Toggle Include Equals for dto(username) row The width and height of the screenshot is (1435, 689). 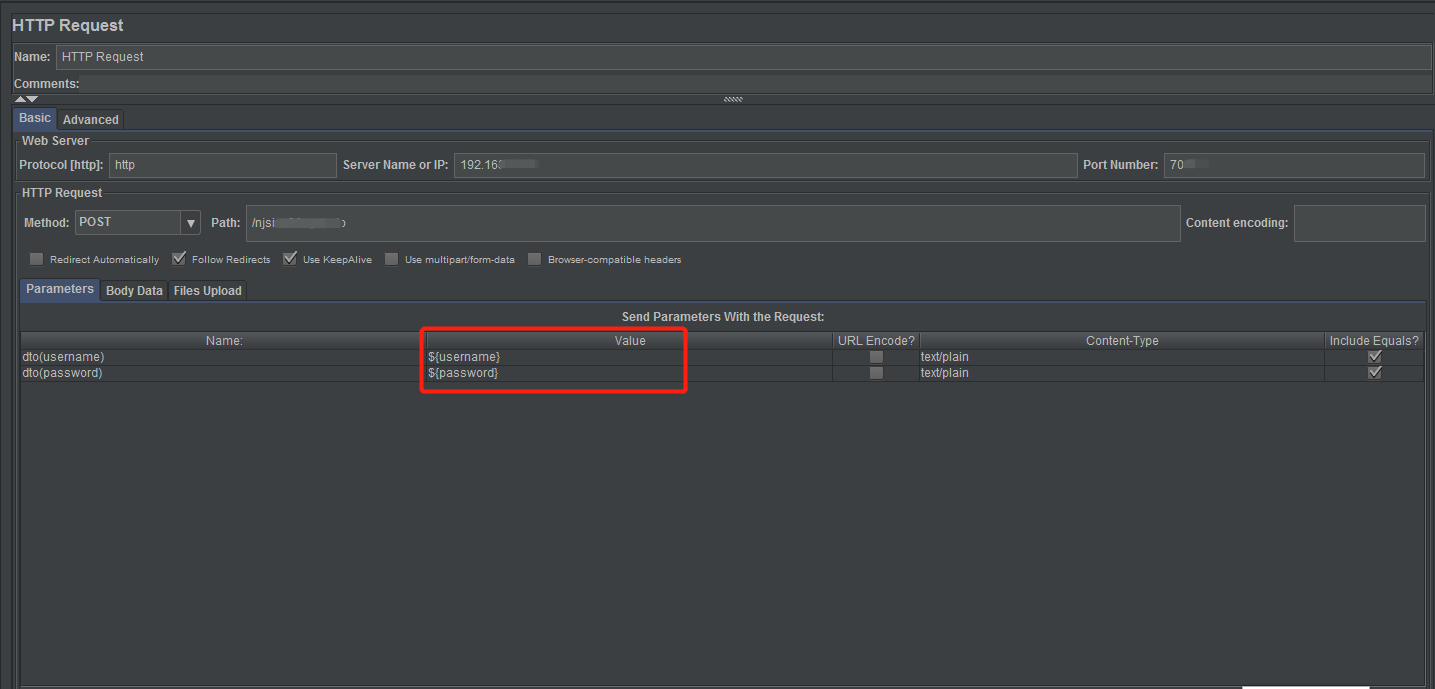pyautogui.click(x=1374, y=357)
